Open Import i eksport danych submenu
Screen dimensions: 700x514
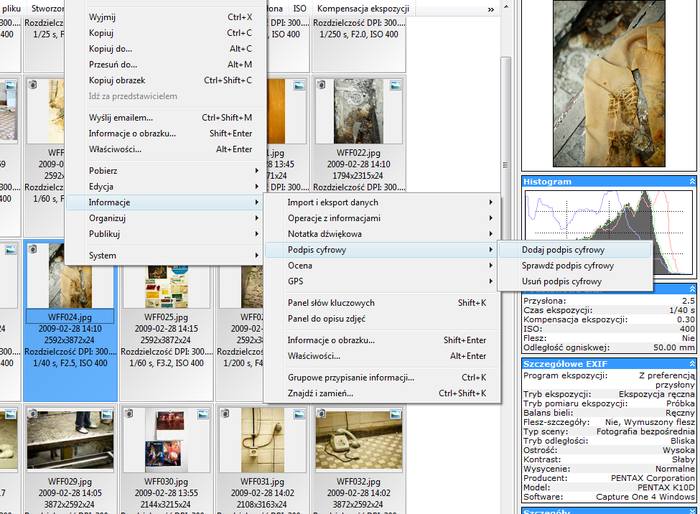tap(383, 202)
